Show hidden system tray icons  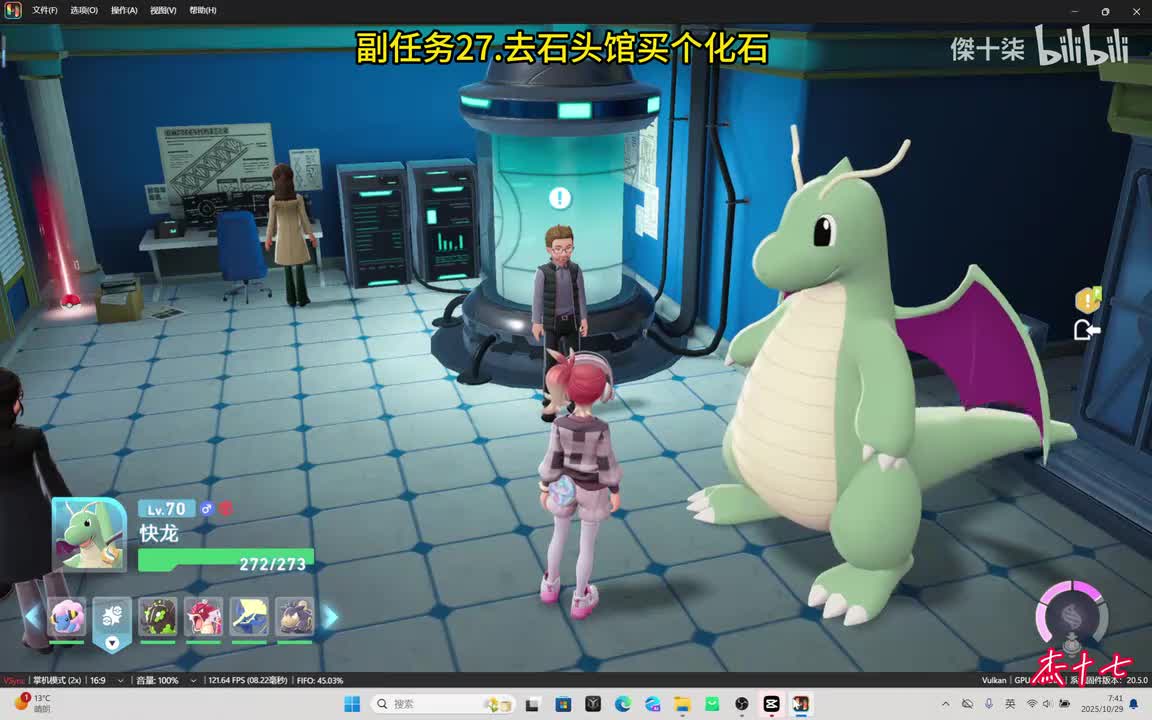click(x=946, y=704)
